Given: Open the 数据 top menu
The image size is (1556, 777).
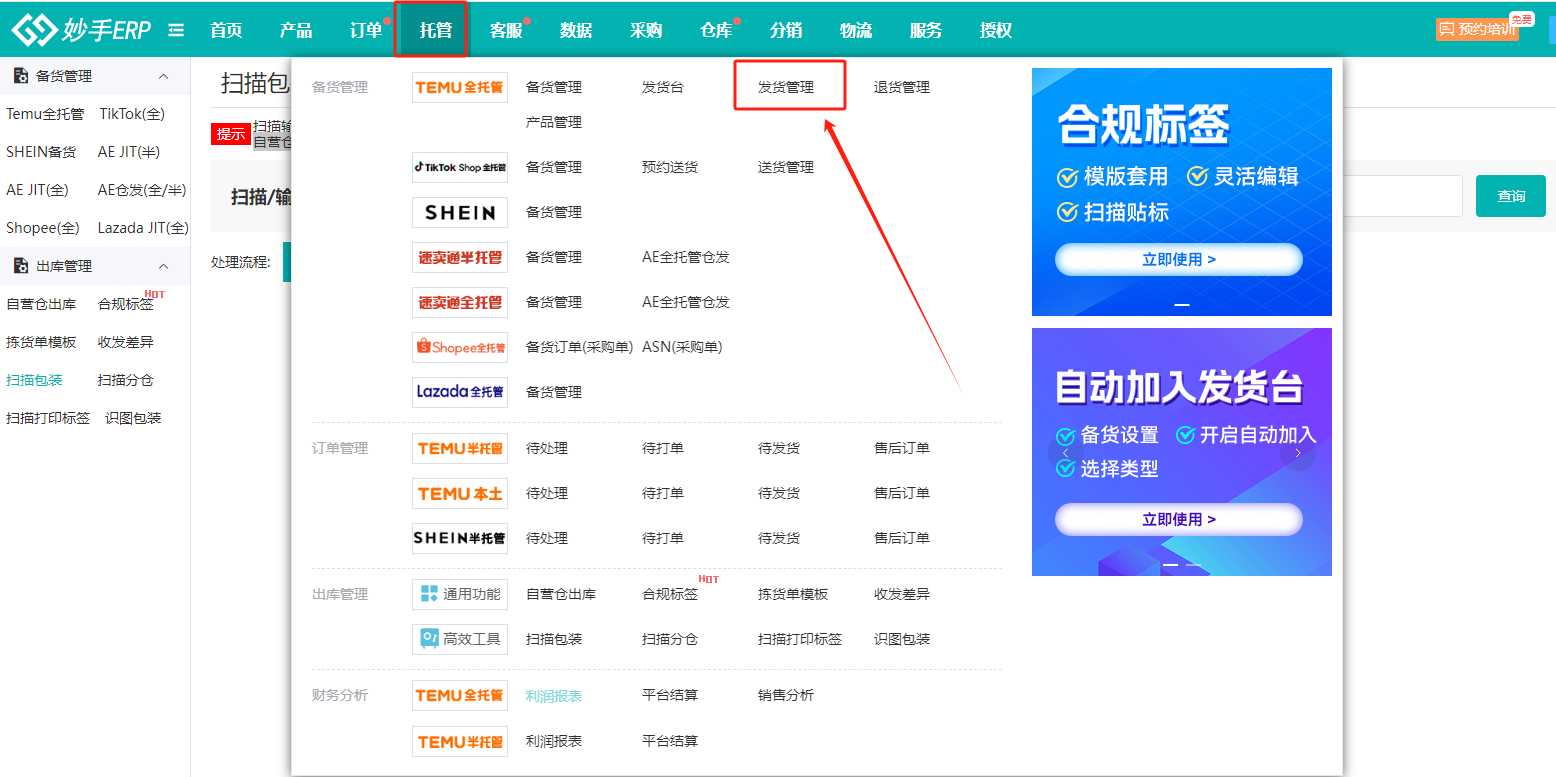Looking at the screenshot, I should pyautogui.click(x=576, y=30).
